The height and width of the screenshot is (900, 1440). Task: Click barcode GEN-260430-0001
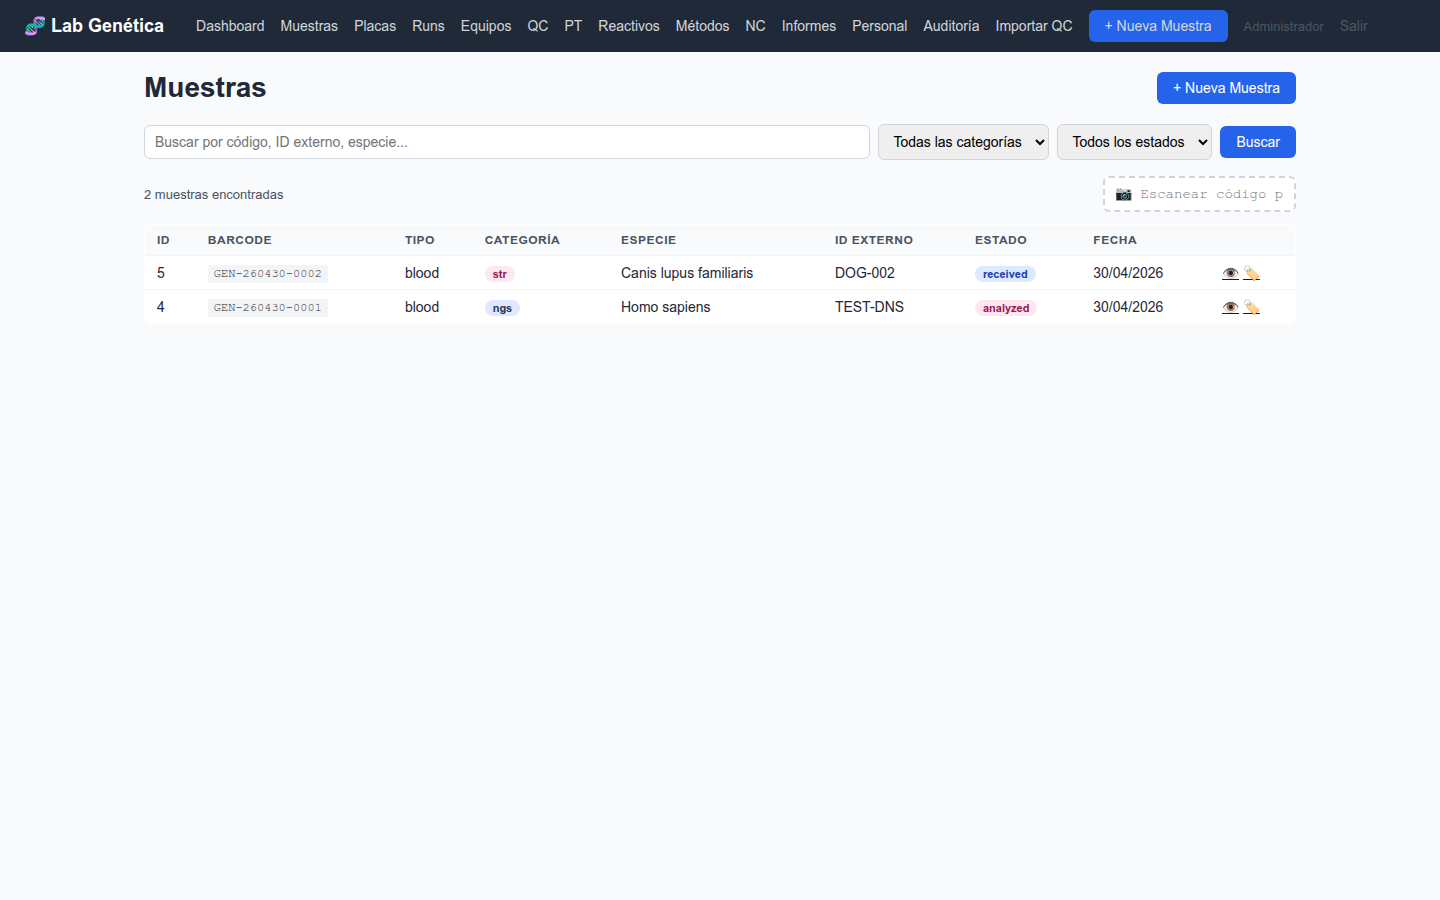click(268, 307)
